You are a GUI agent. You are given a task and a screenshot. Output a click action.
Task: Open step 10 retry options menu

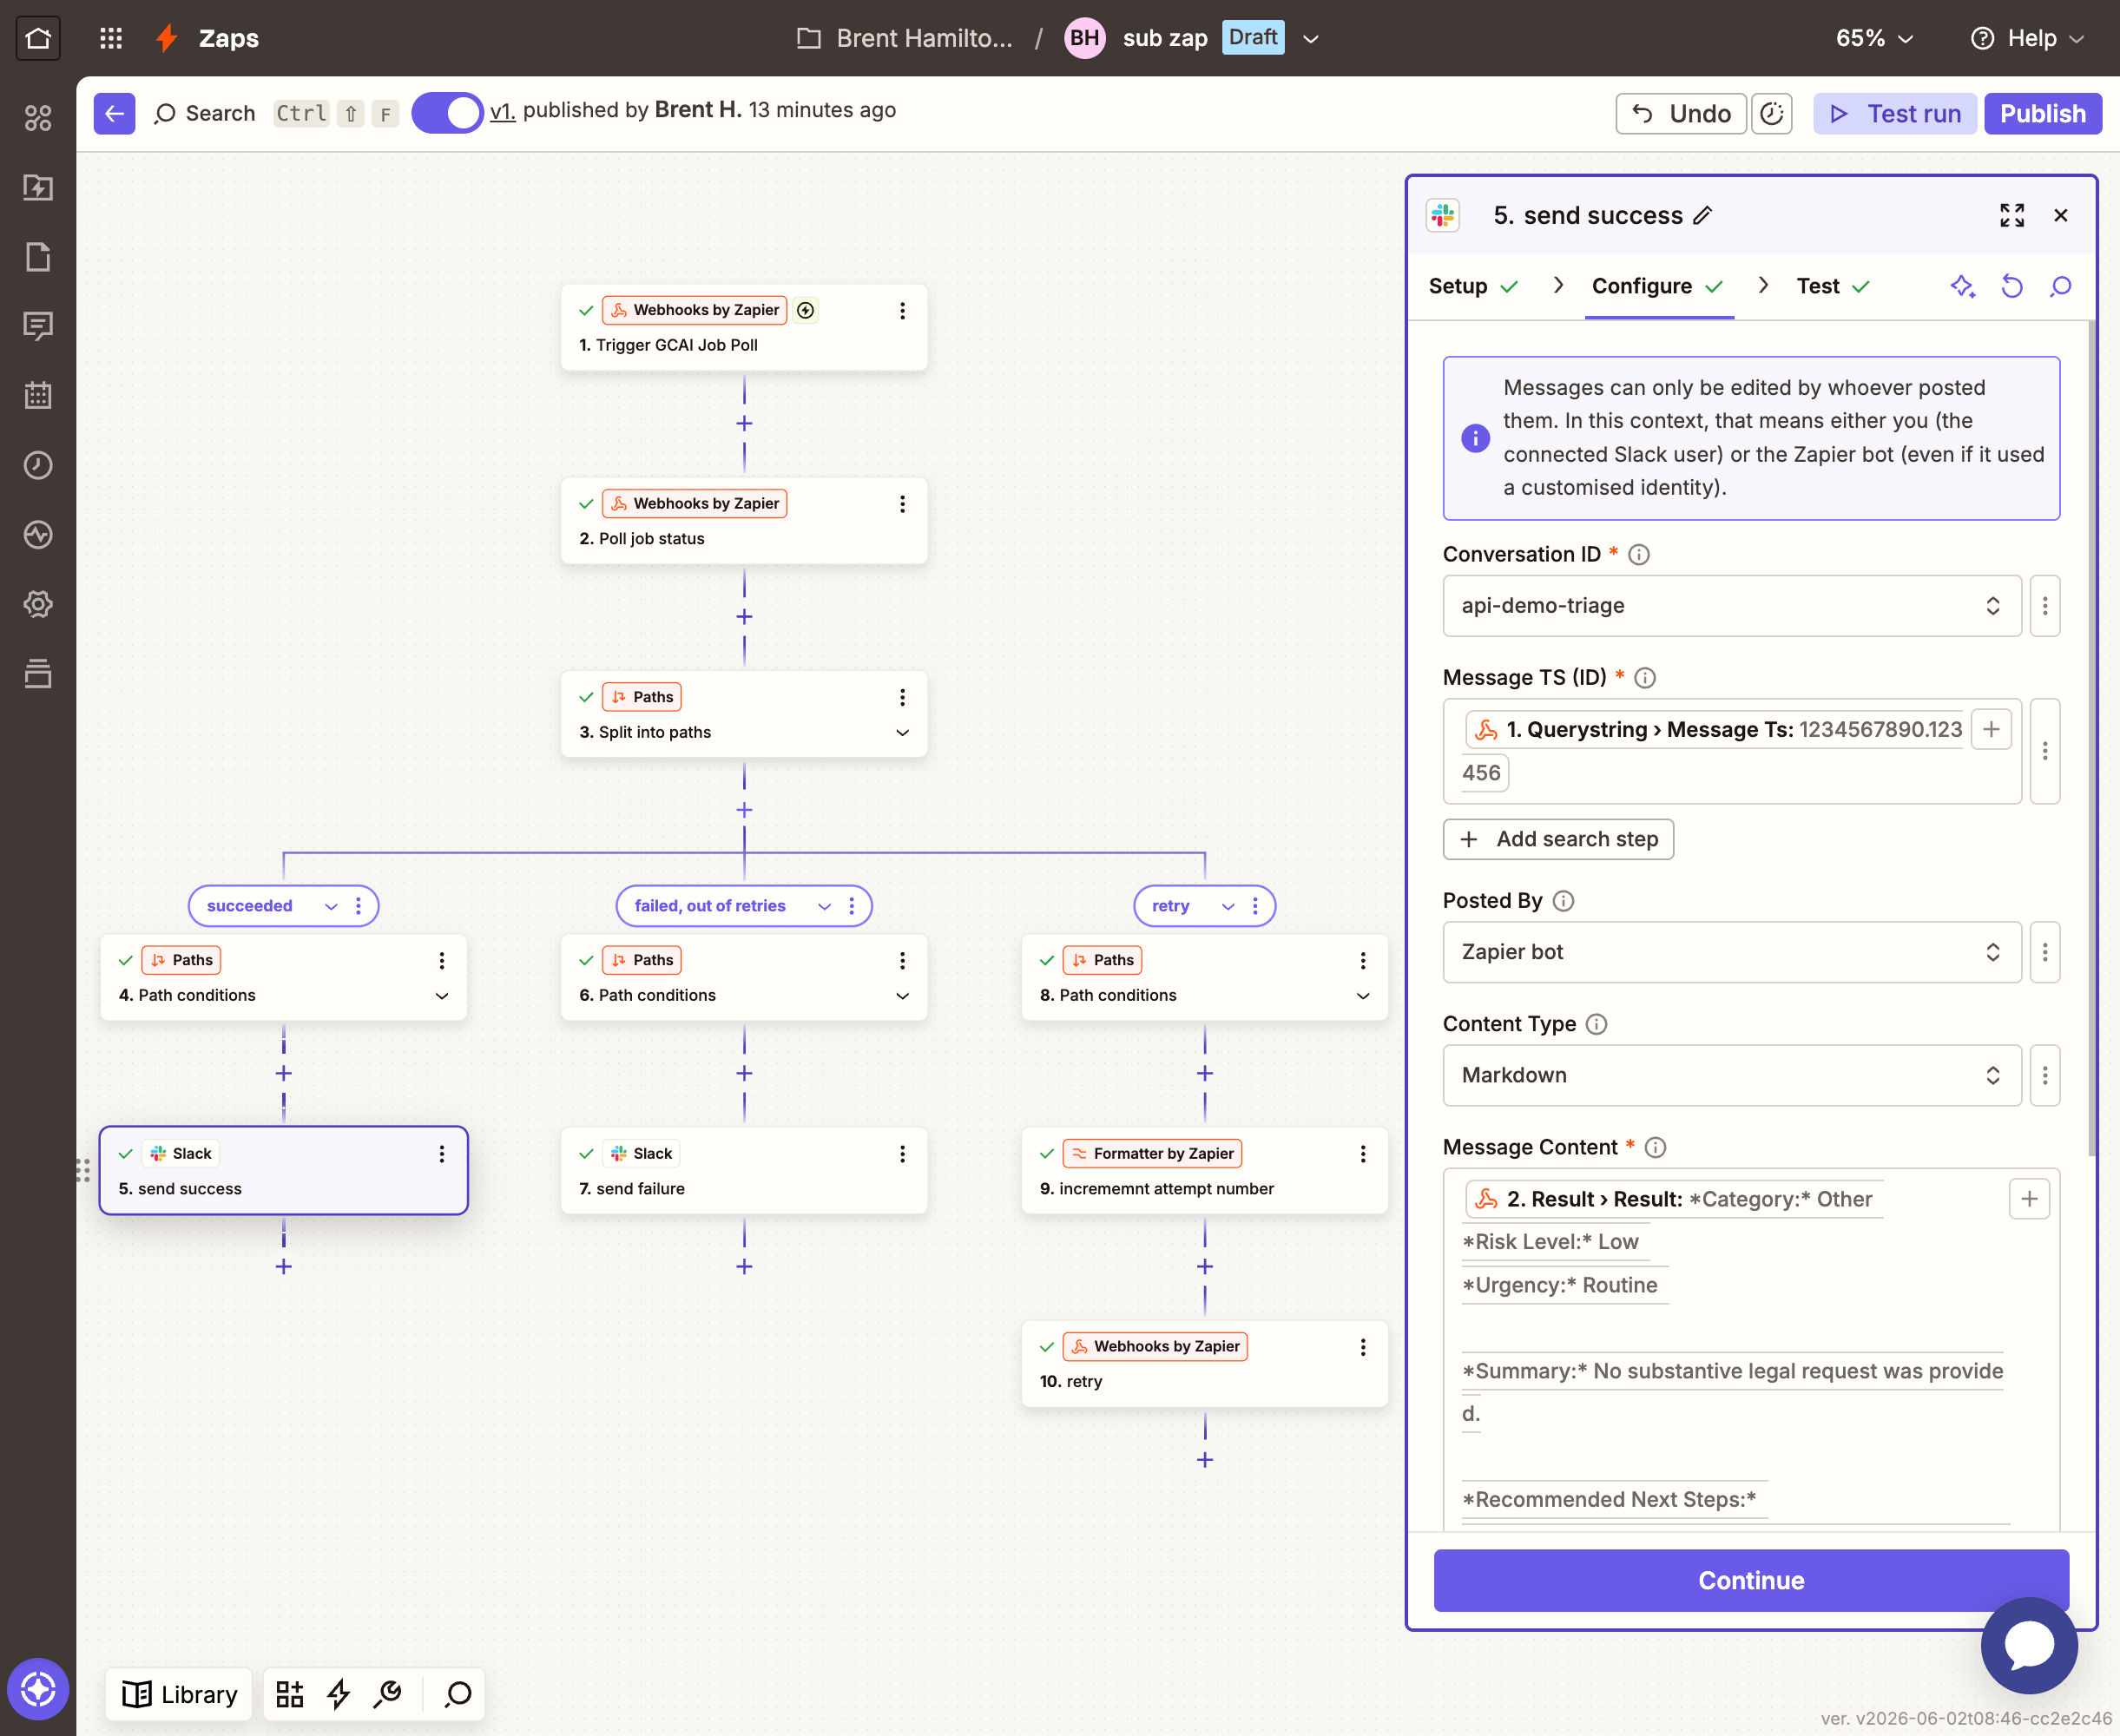coord(1362,1347)
